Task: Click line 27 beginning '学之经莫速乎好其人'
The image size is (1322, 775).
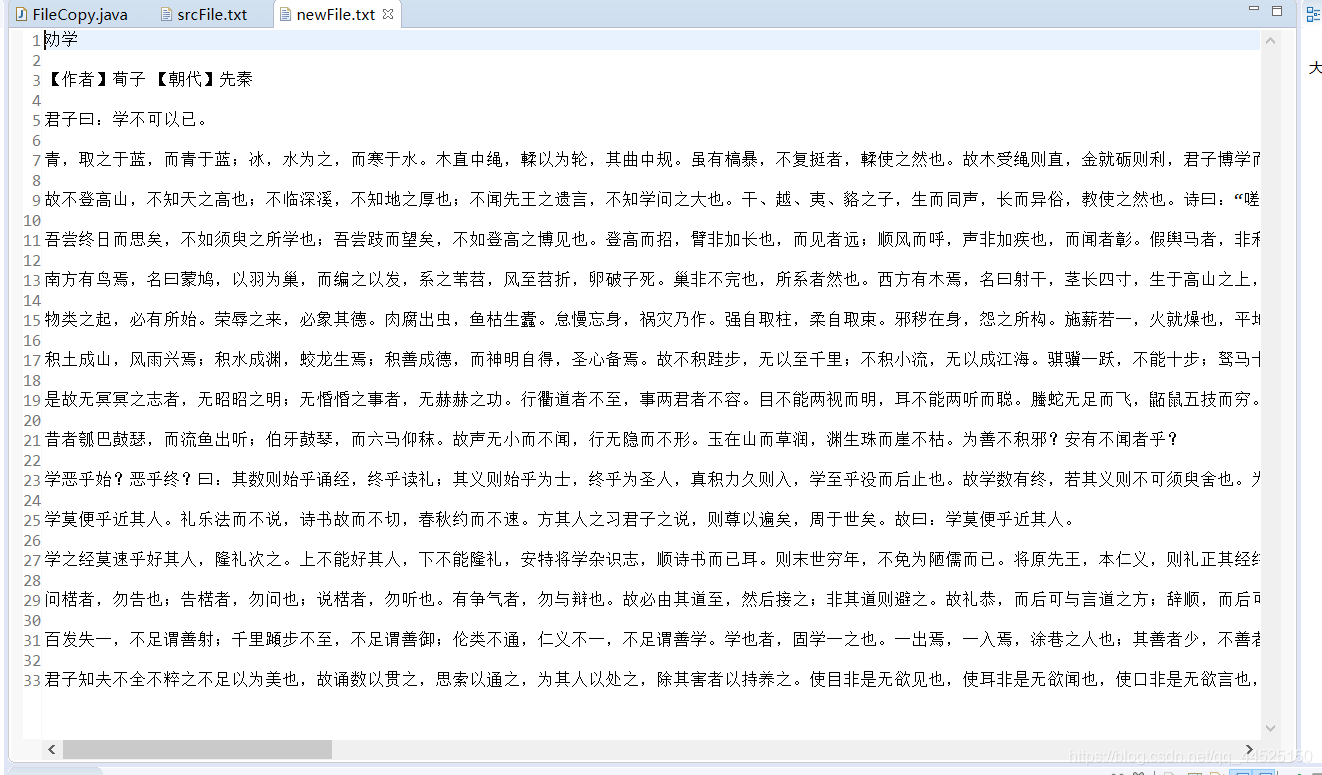Action: point(651,560)
